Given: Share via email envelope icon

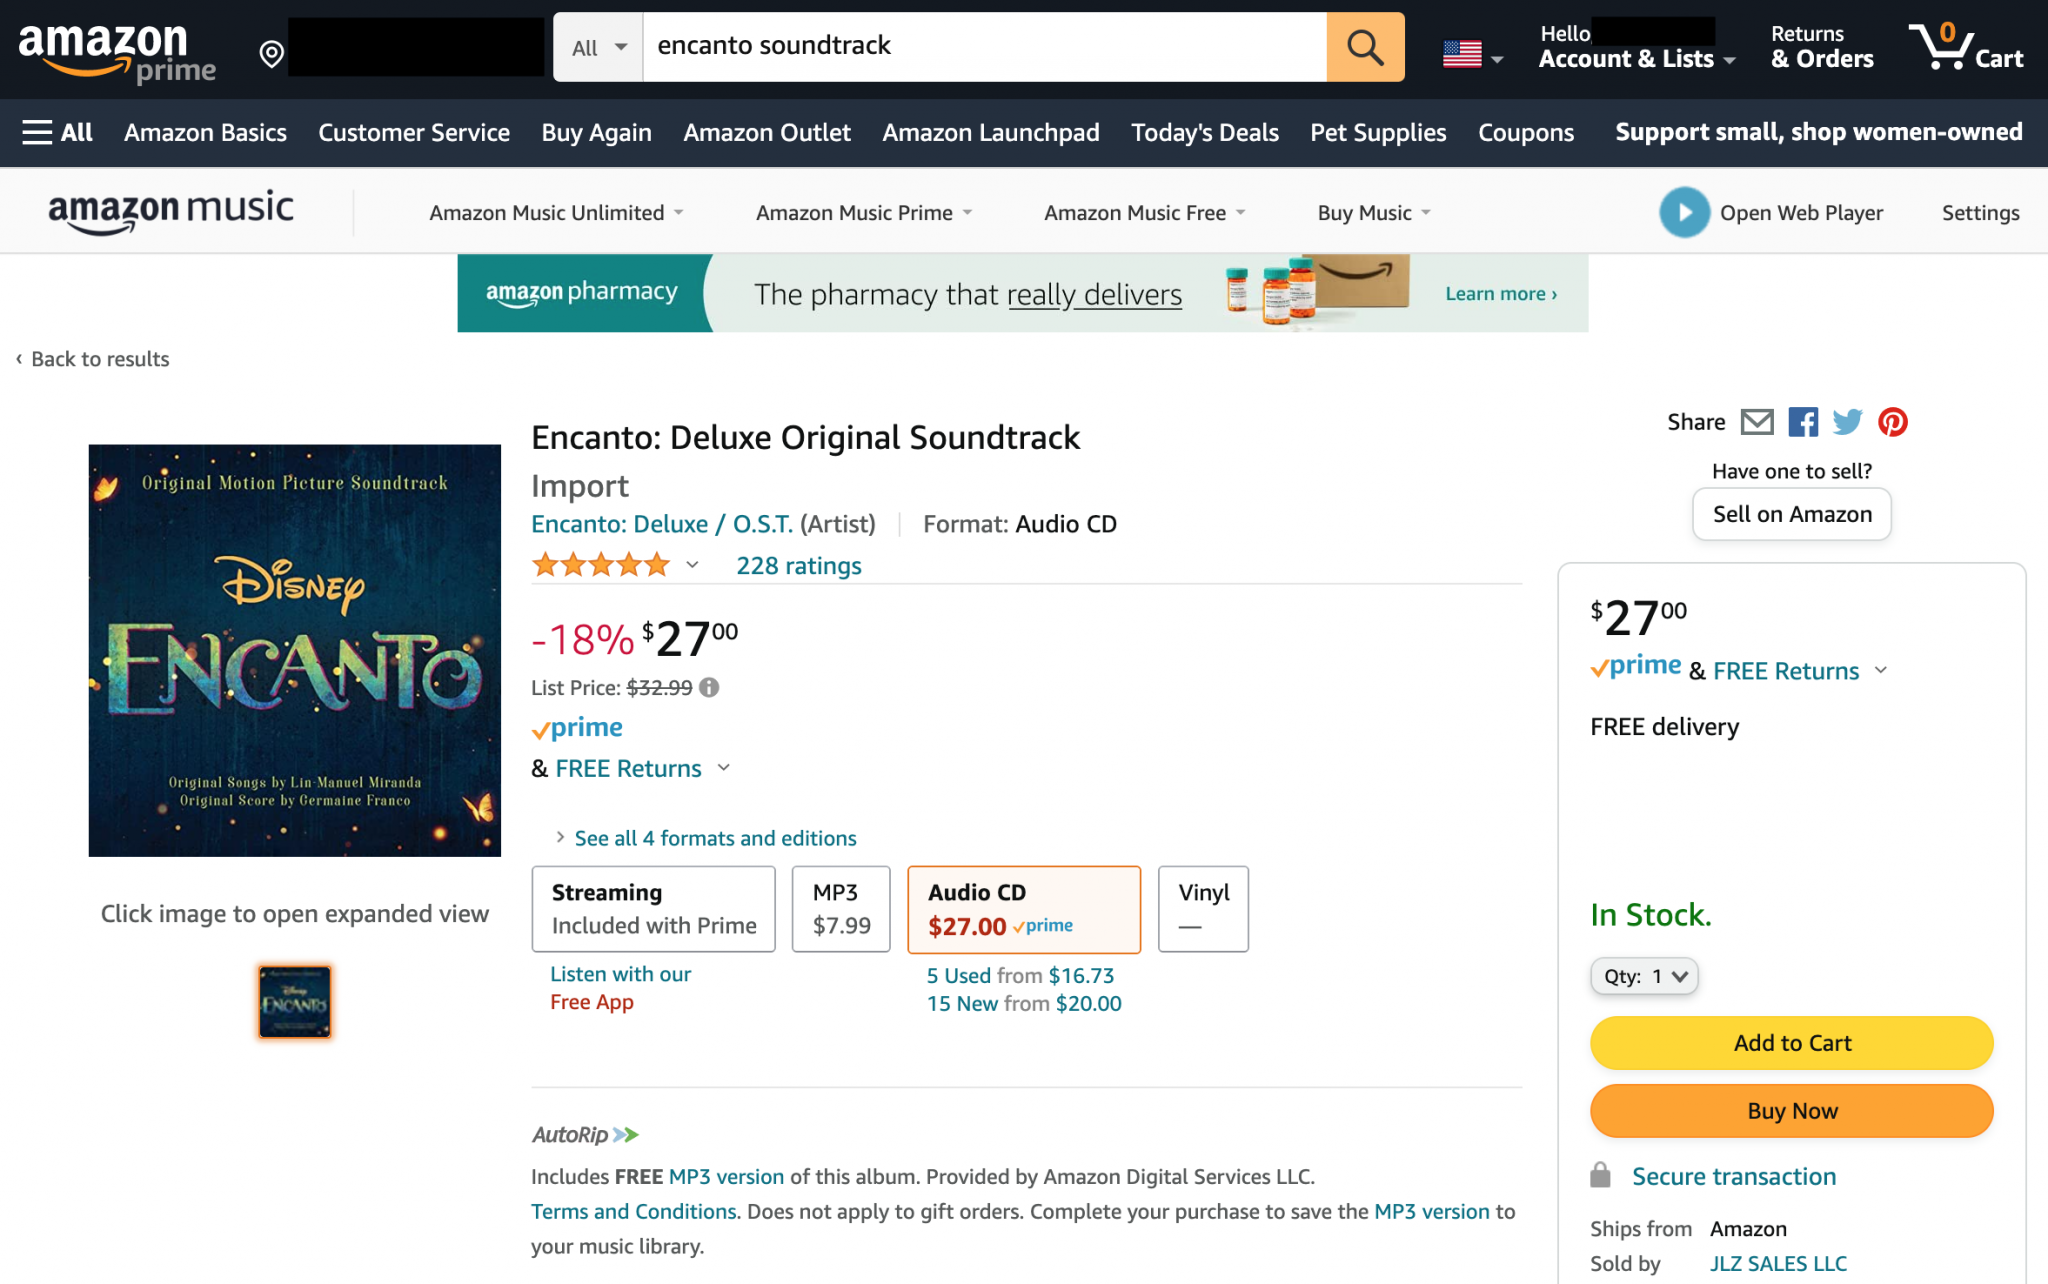Looking at the screenshot, I should click(1757, 422).
